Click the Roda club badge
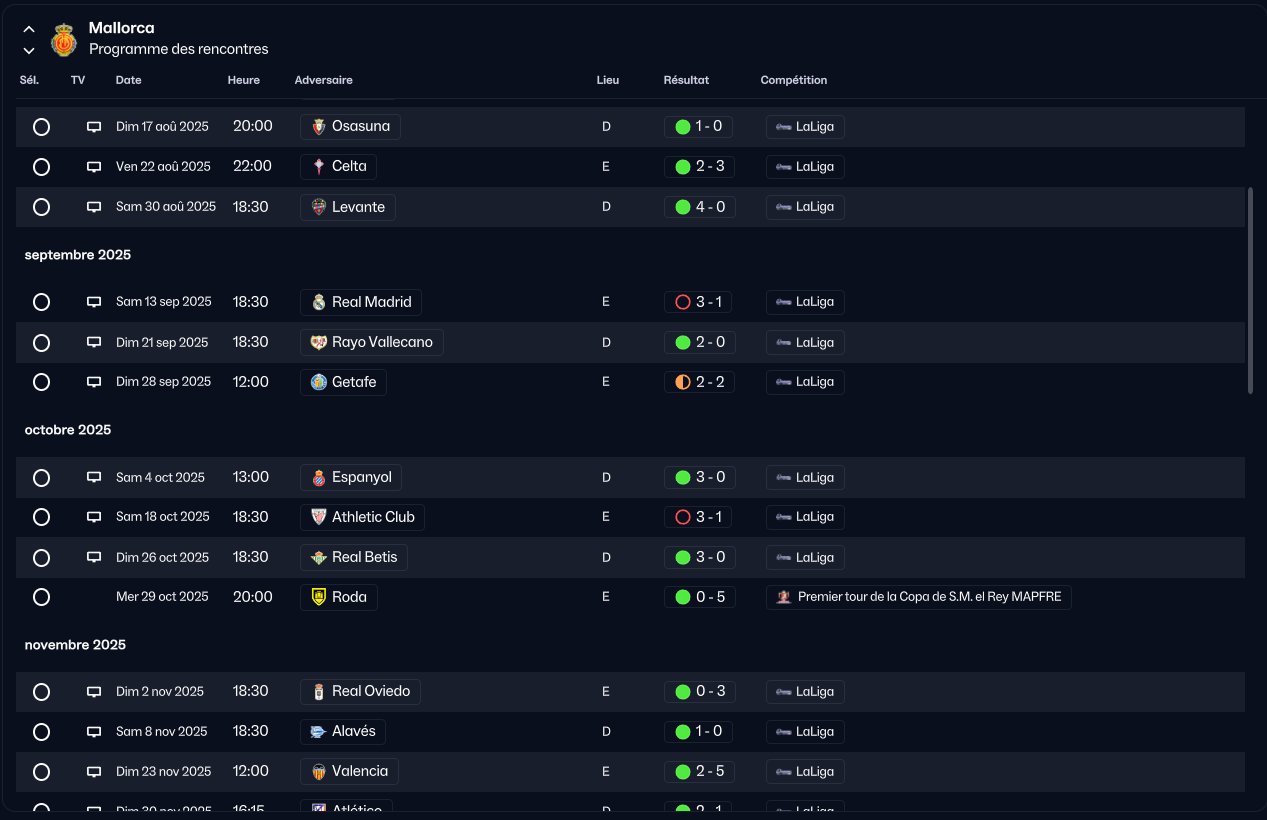This screenshot has height=820, width=1267. [319, 597]
